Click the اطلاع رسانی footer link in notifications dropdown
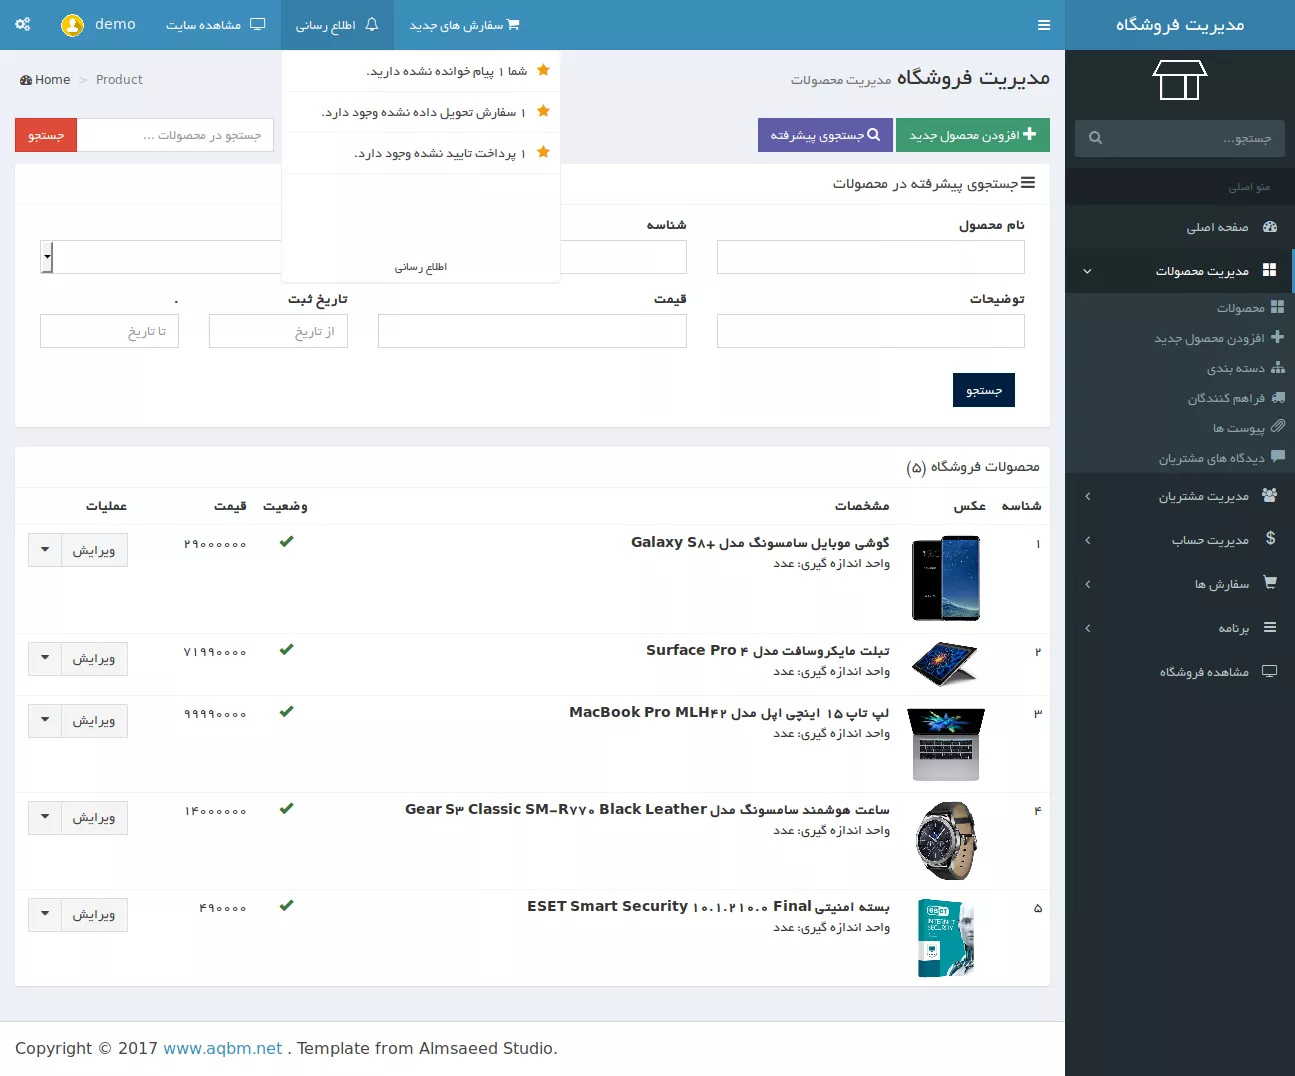This screenshot has height=1076, width=1295. tap(421, 267)
